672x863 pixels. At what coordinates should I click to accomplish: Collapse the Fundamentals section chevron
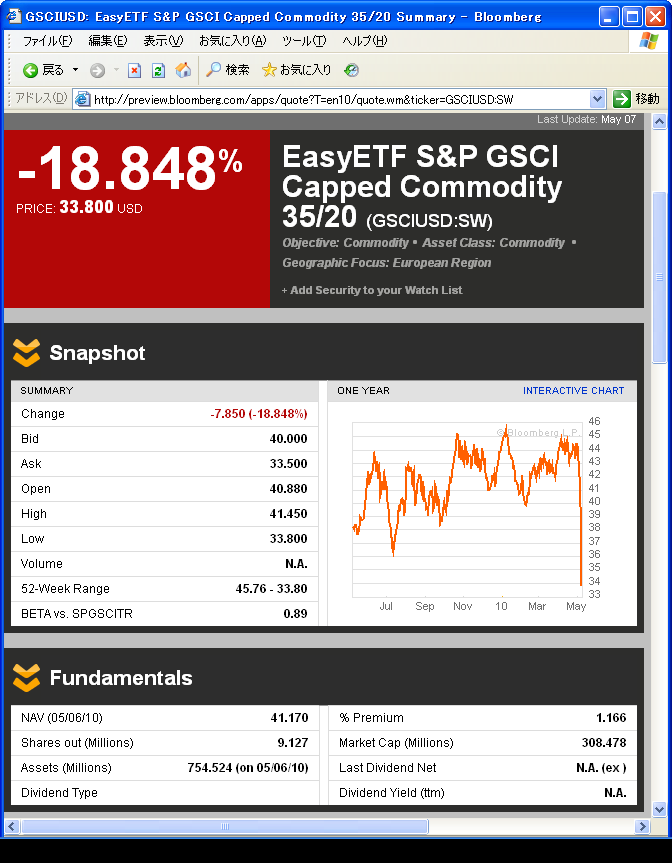[26, 678]
